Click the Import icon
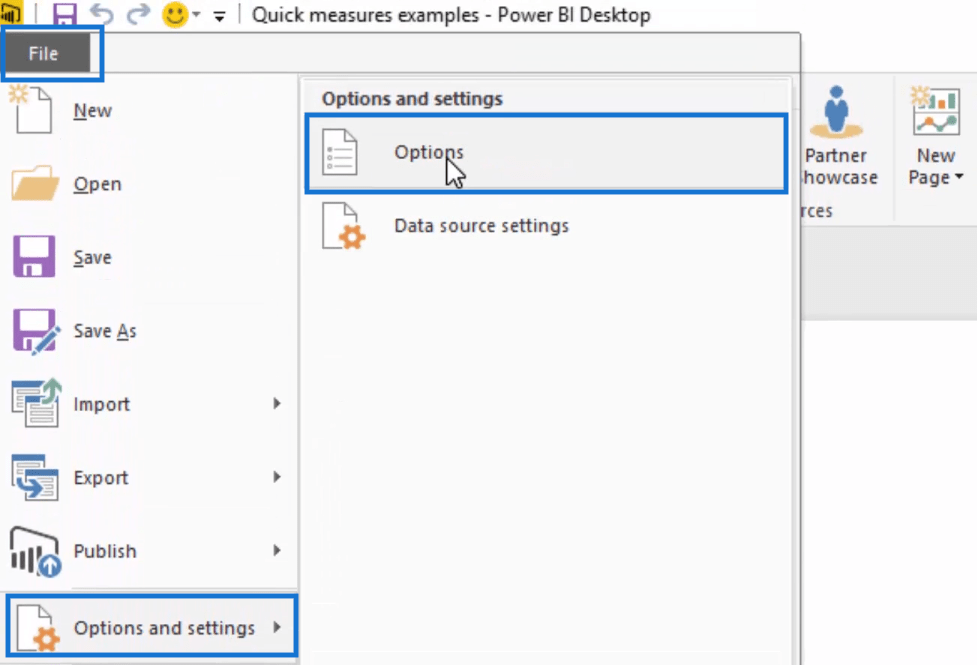The width and height of the screenshot is (977, 665). point(36,403)
